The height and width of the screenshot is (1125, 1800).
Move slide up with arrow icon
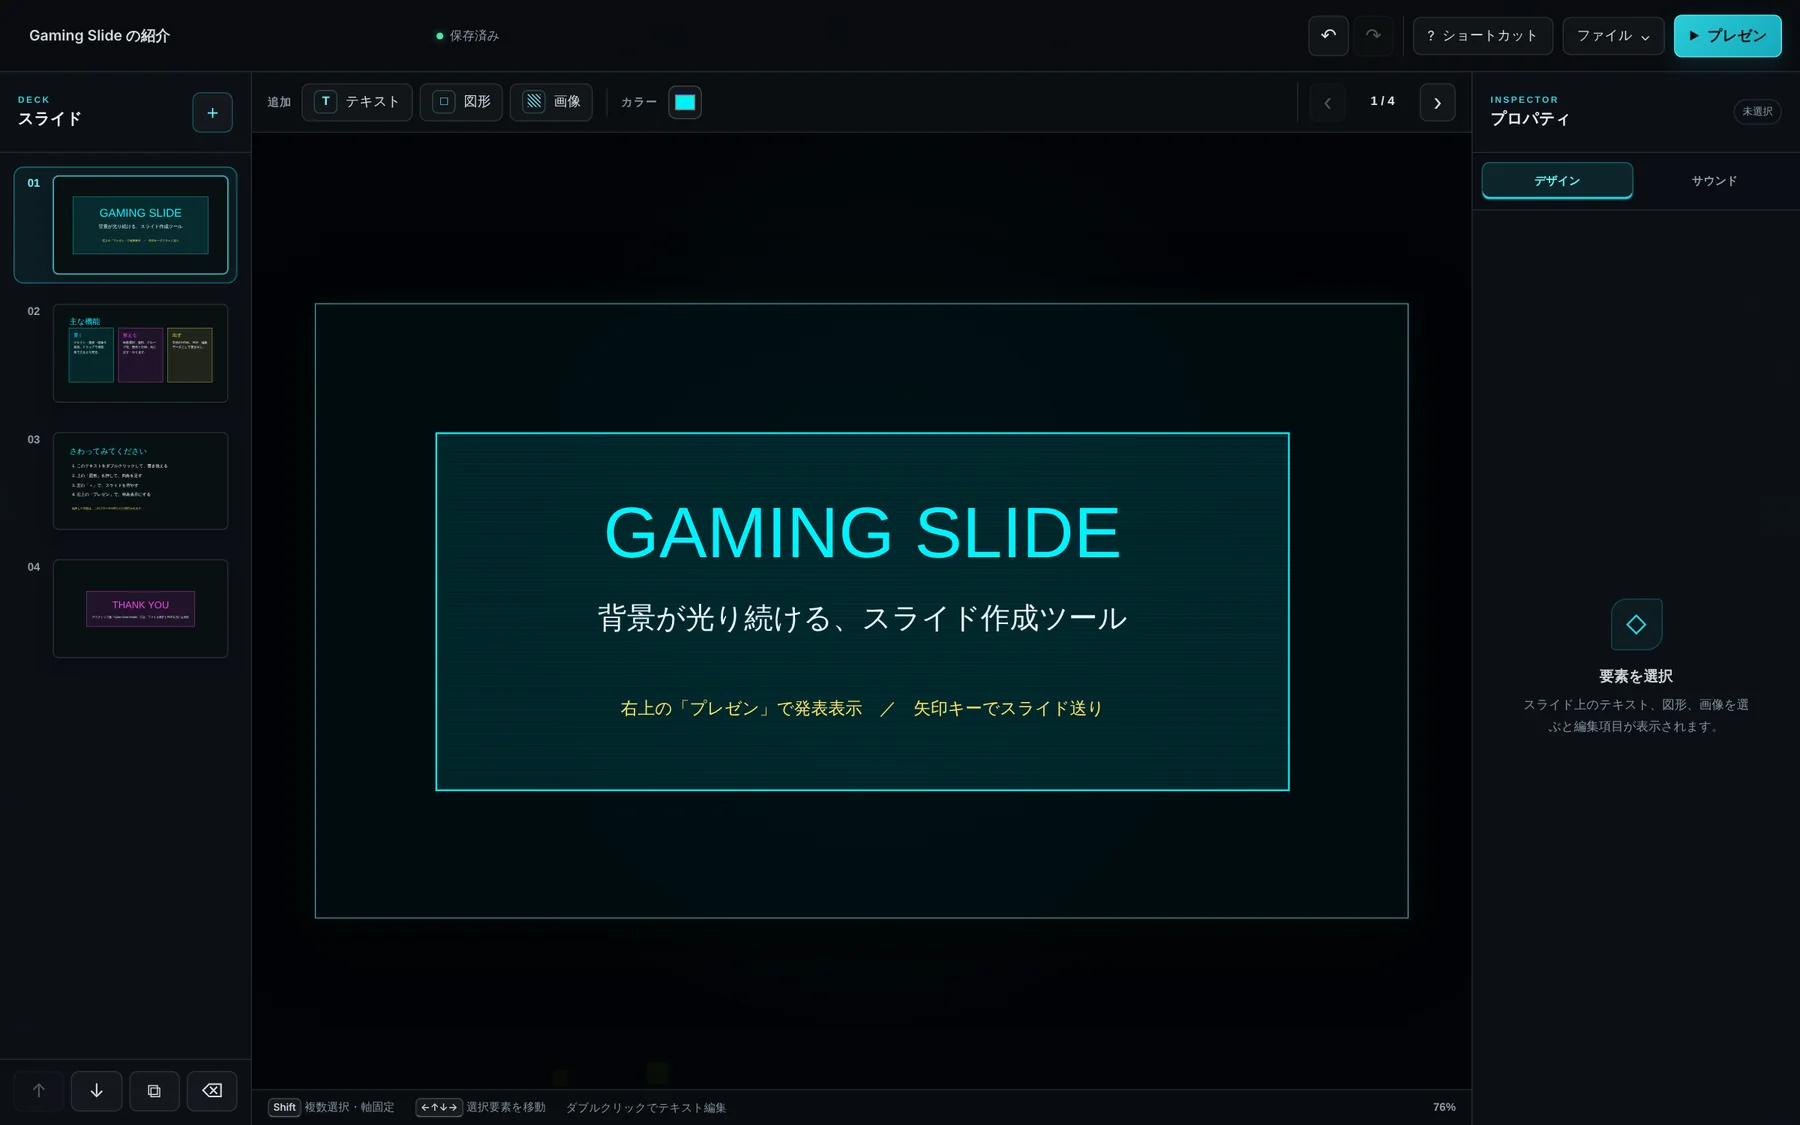click(x=39, y=1091)
